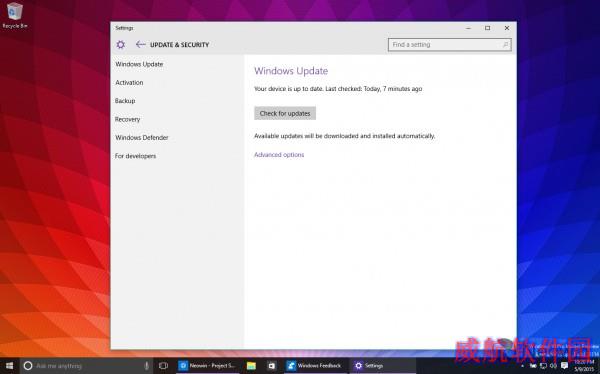This screenshot has width=600, height=374.
Task: Go to Windows Defender settings
Action: coord(142,138)
